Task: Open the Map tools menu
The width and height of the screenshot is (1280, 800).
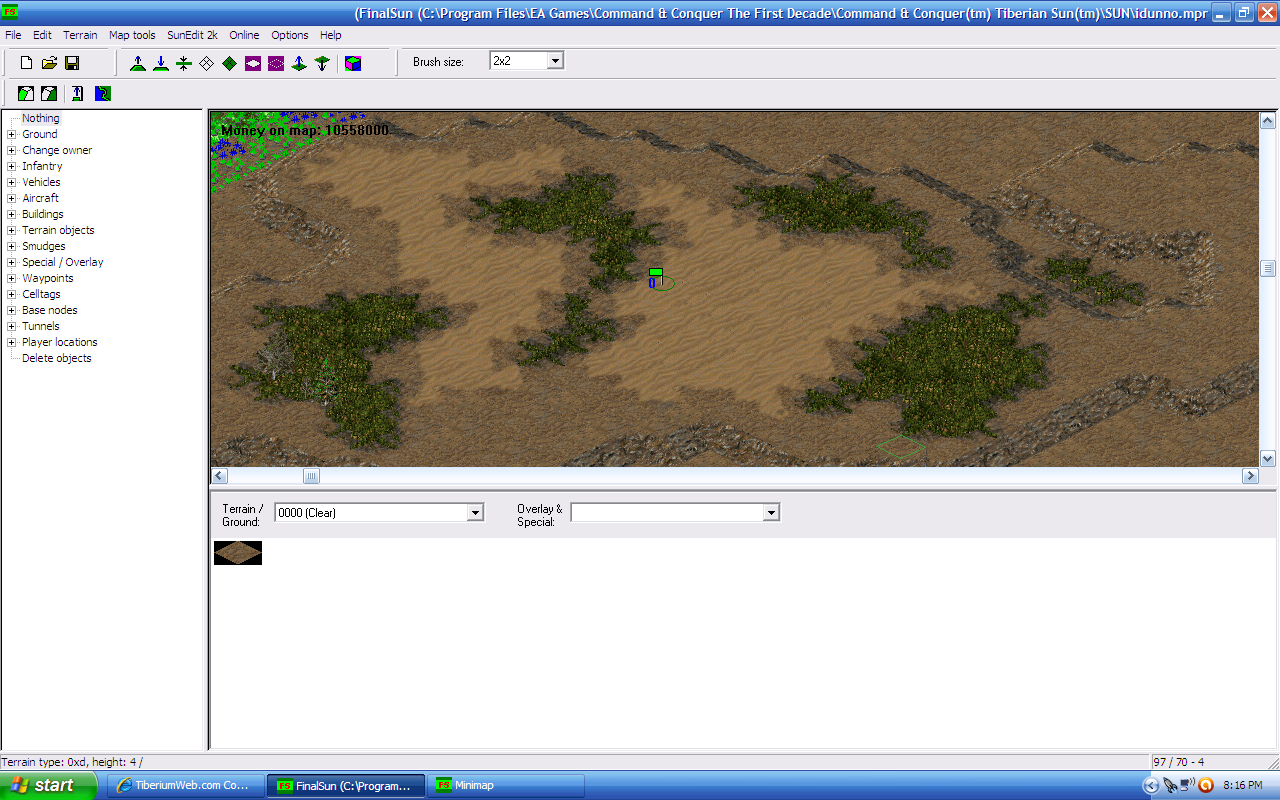Action: point(132,35)
